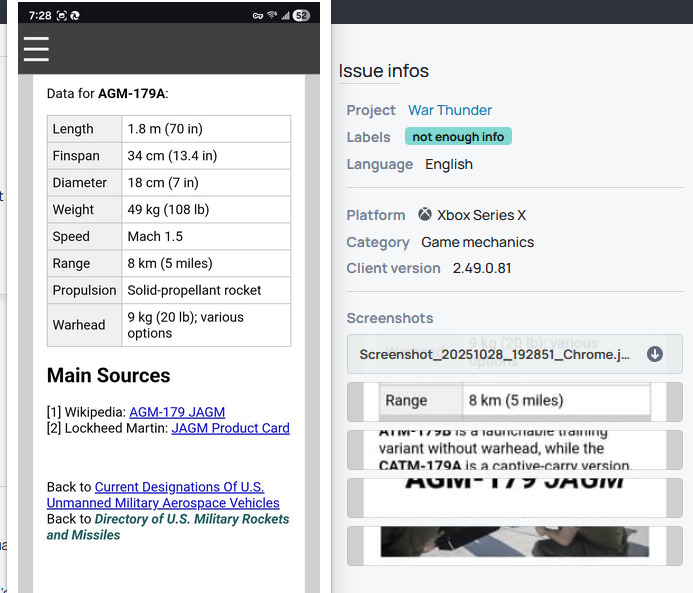Click the download arrow icon for the screenshot
693x593 pixels.
pos(654,354)
